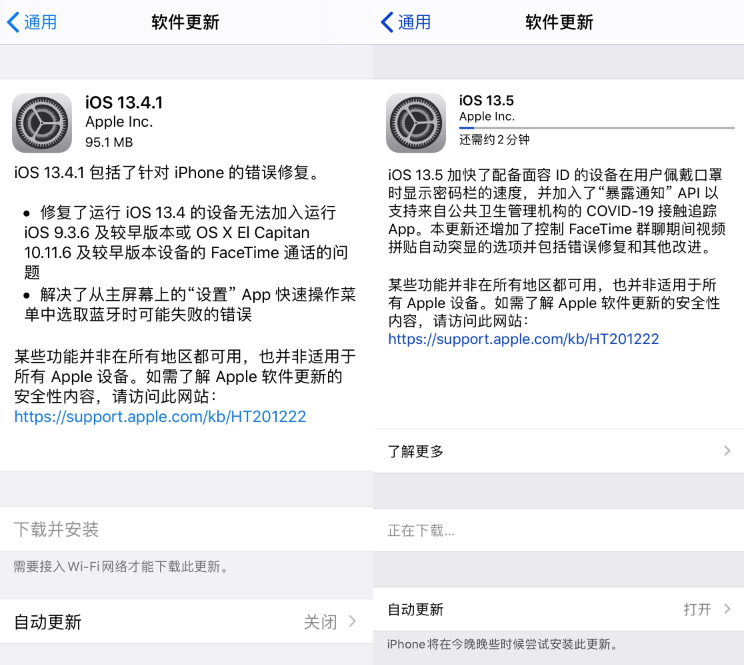
Task: Tap the 打开 auto-update value
Action: coord(697,609)
